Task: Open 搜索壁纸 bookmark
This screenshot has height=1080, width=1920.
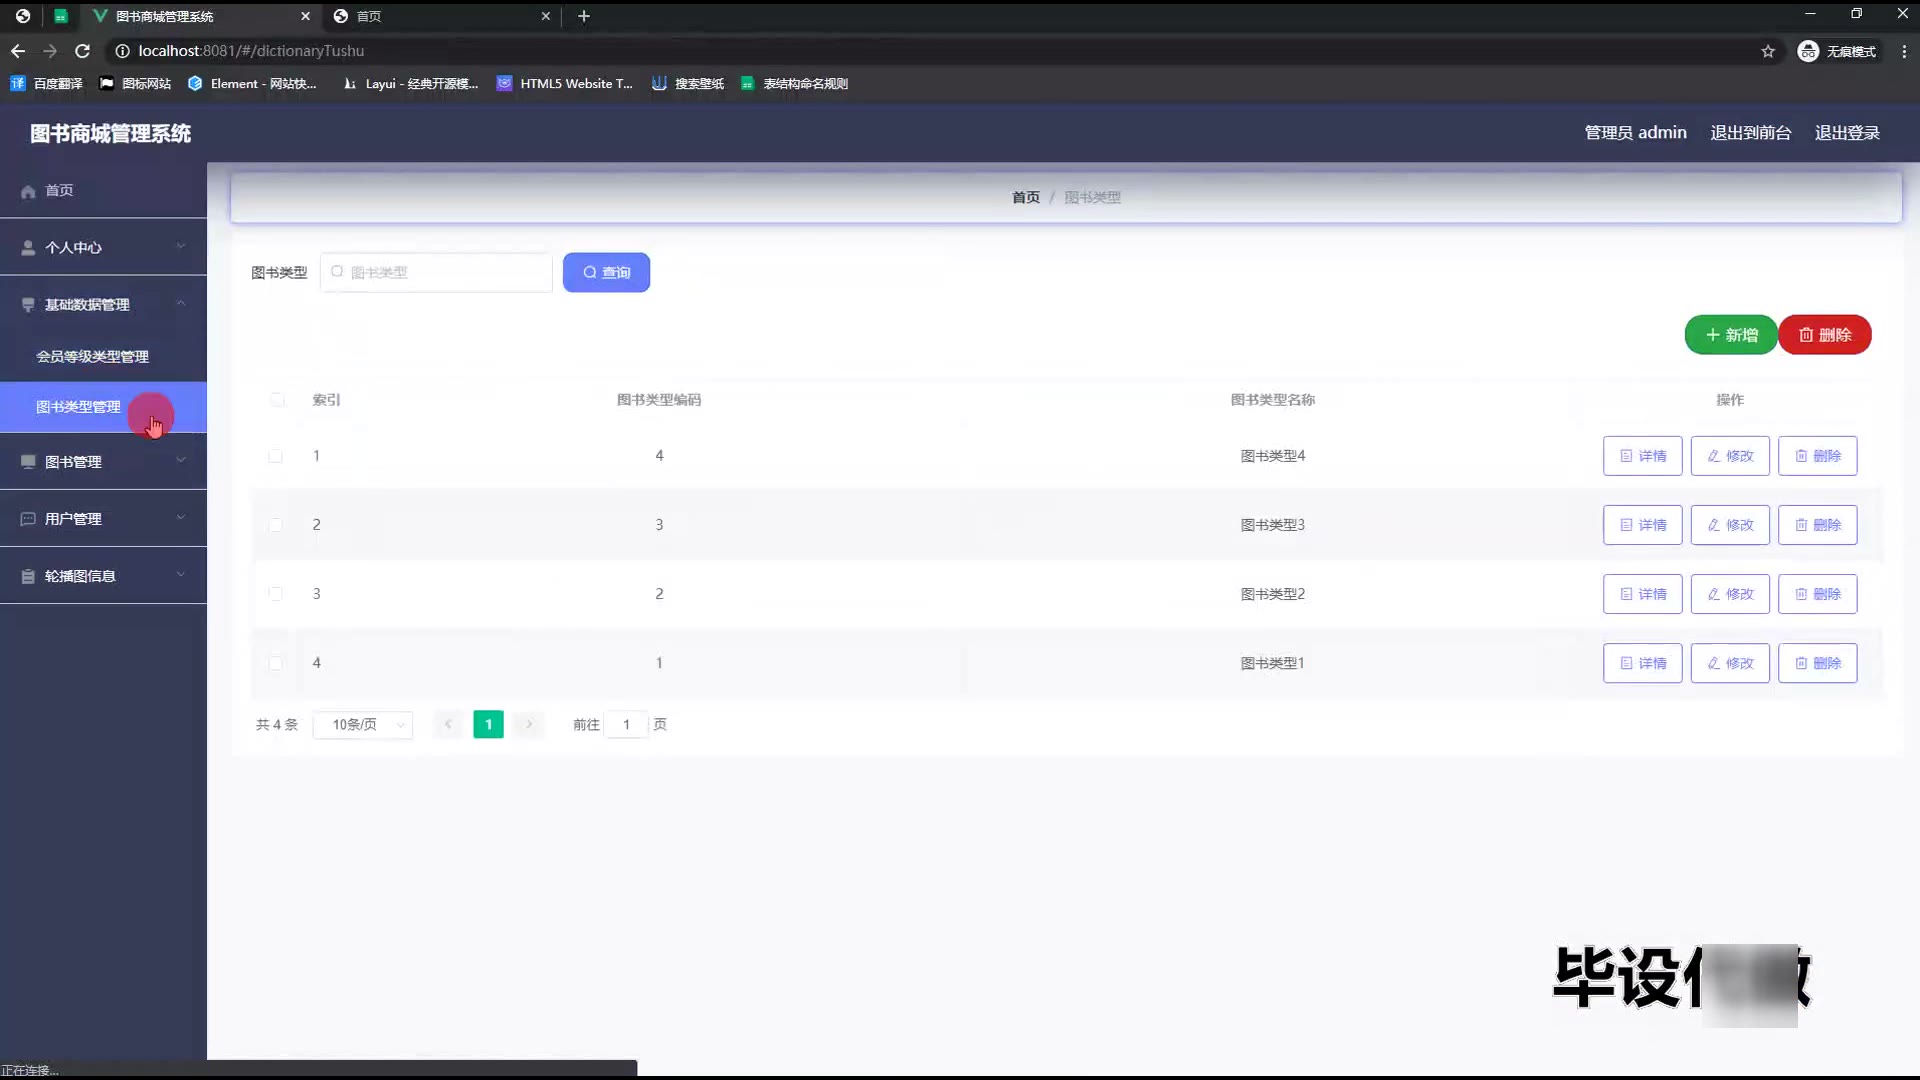Action: click(x=688, y=84)
